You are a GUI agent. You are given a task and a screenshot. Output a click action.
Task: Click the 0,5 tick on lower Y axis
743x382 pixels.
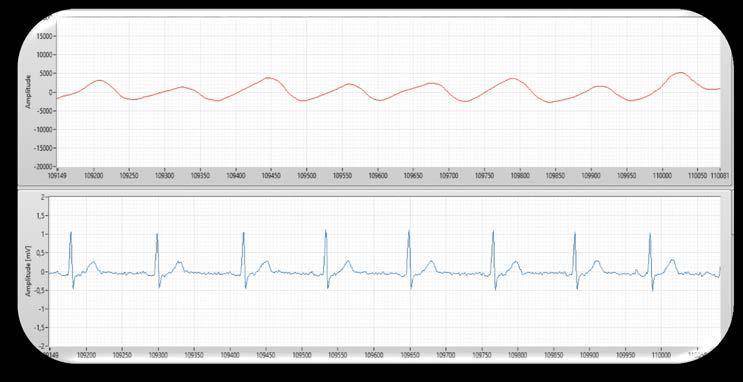[40, 253]
